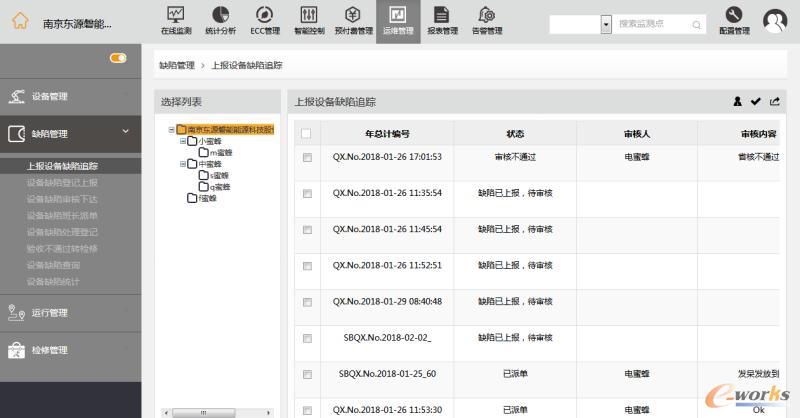Click the export share icon

(774, 101)
